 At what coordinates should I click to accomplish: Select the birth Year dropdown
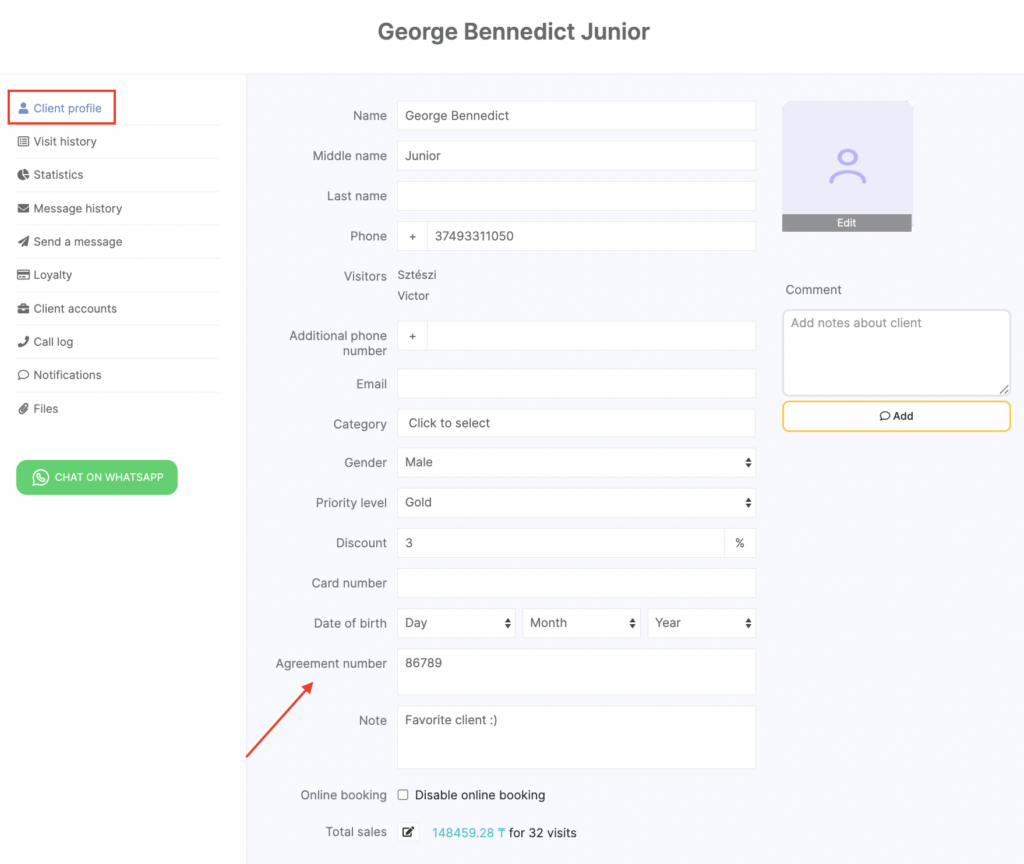(x=702, y=623)
